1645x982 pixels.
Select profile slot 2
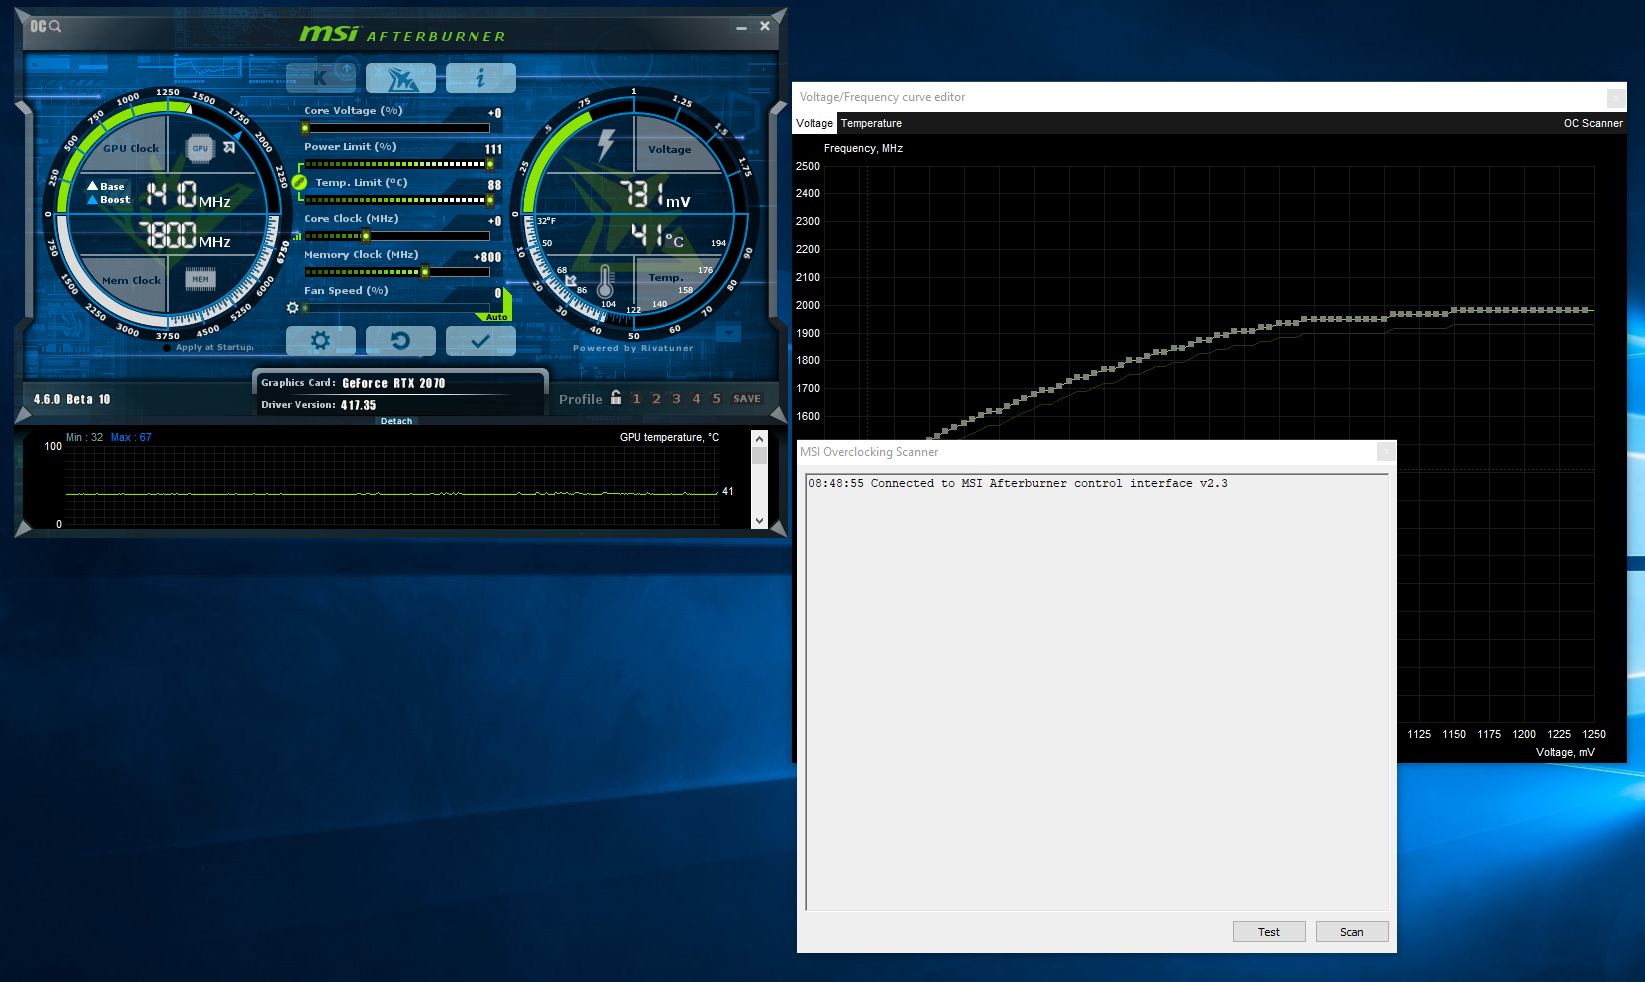point(656,398)
